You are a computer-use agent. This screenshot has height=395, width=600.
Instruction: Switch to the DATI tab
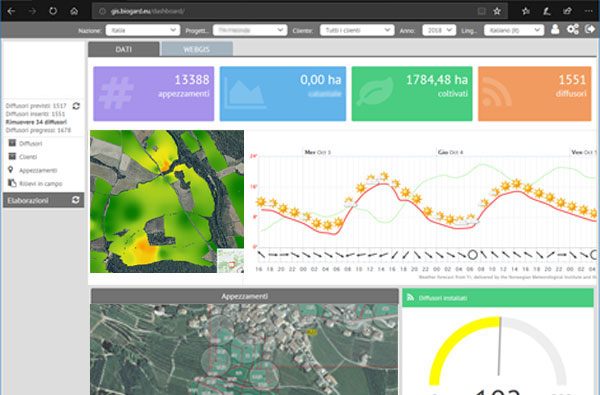point(124,49)
